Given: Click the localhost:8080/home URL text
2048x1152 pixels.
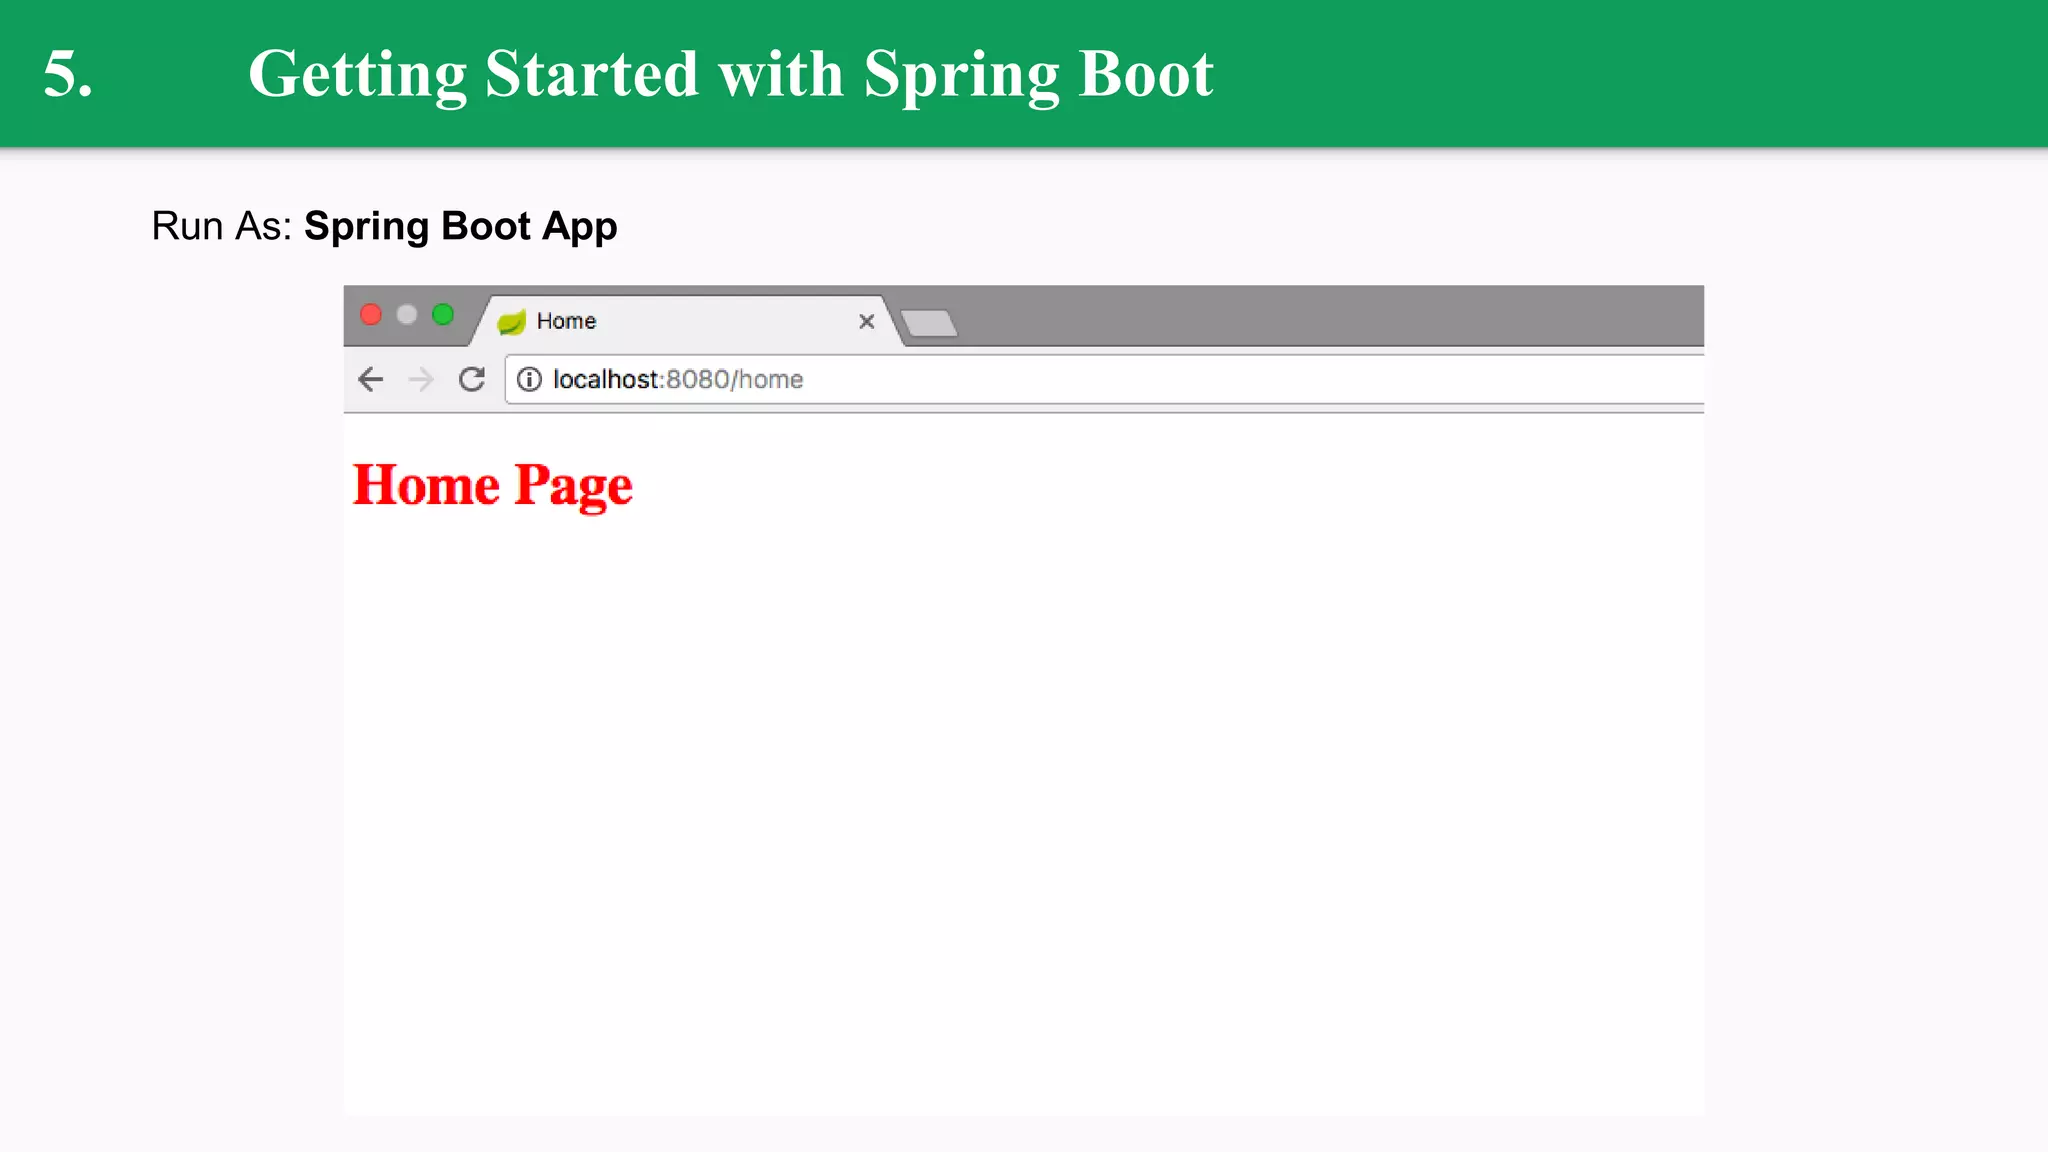Looking at the screenshot, I should (x=678, y=379).
